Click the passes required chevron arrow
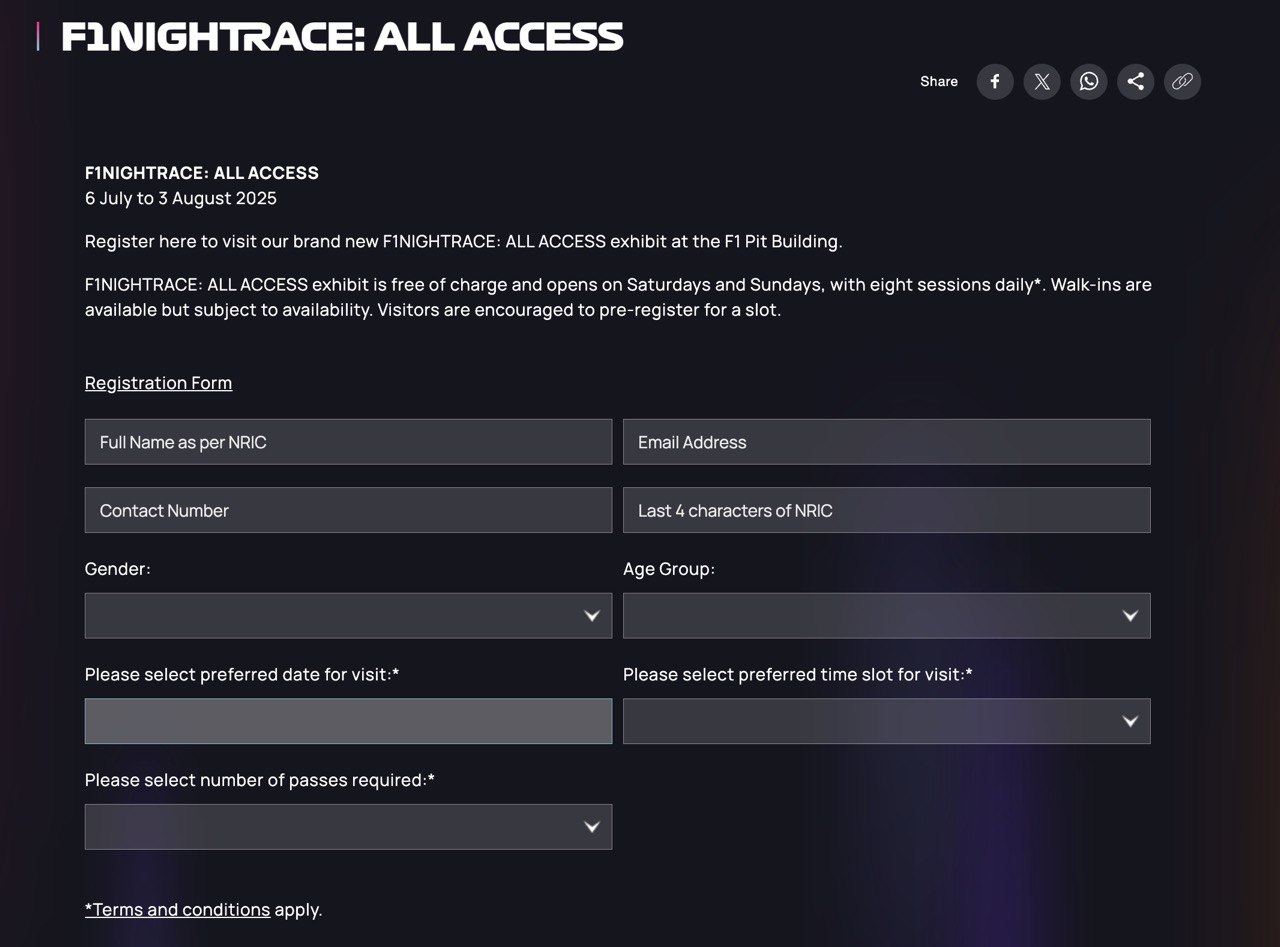This screenshot has height=947, width=1280. [x=592, y=827]
